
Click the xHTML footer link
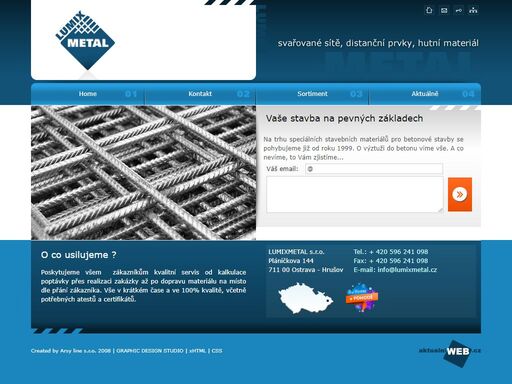pyautogui.click(x=197, y=351)
